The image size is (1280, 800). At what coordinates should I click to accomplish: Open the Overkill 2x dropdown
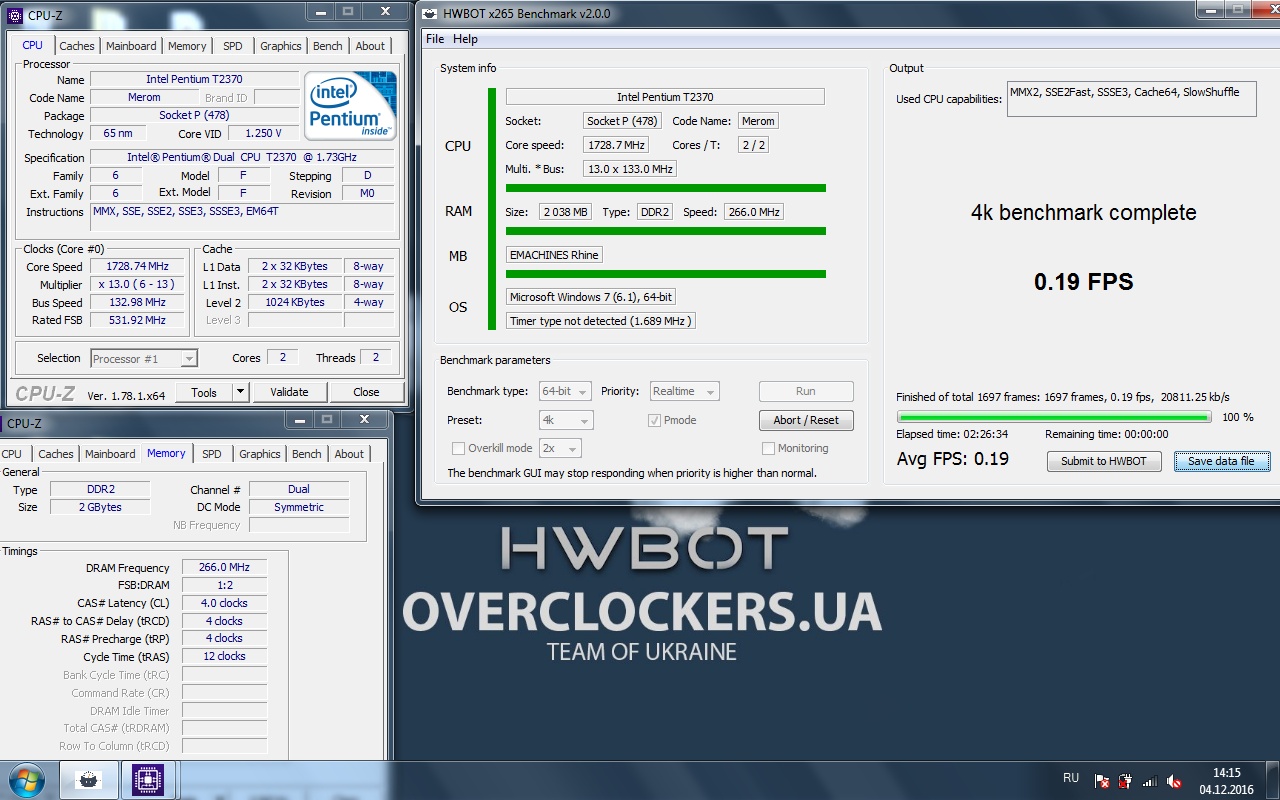560,448
